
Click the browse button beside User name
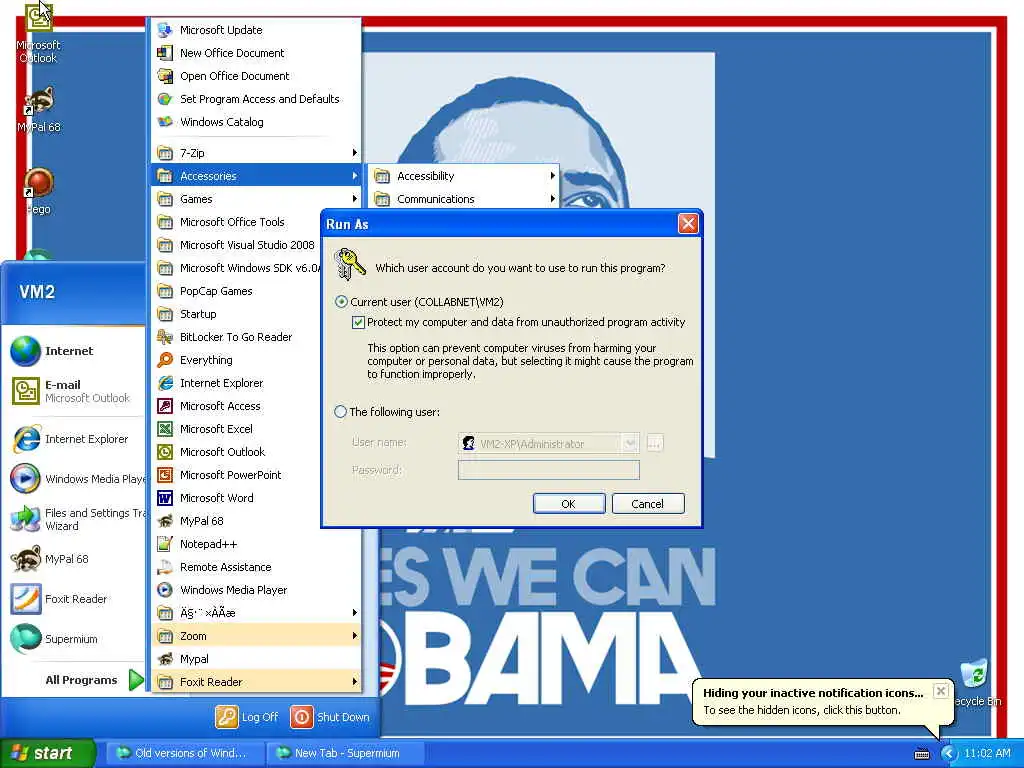654,443
